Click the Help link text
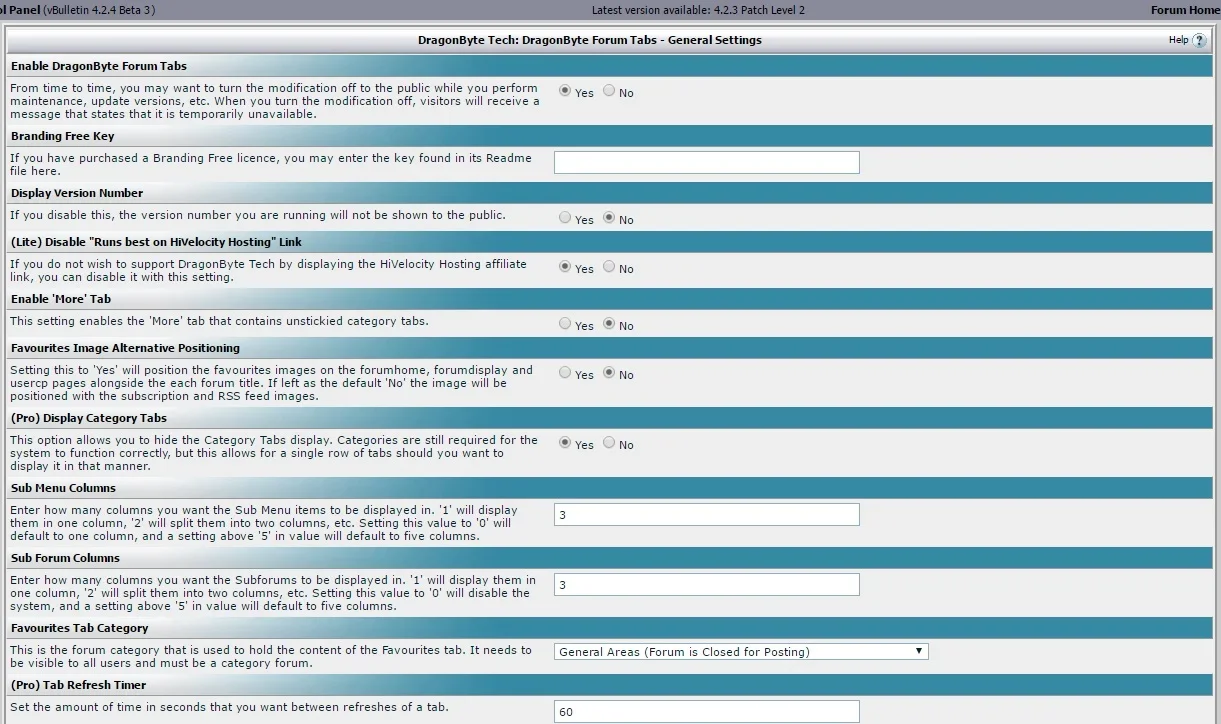This screenshot has width=1221, height=724. [x=1178, y=40]
